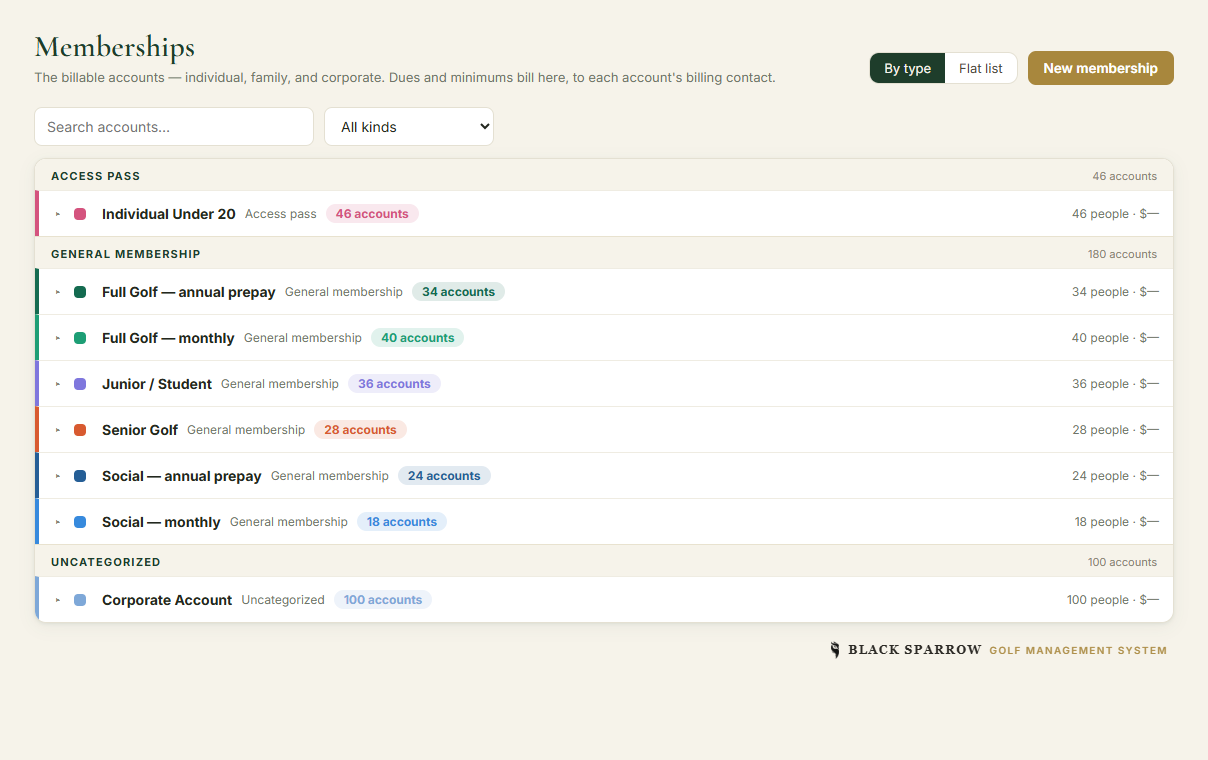Click the green swatch for Full Golf monthly

click(x=80, y=338)
